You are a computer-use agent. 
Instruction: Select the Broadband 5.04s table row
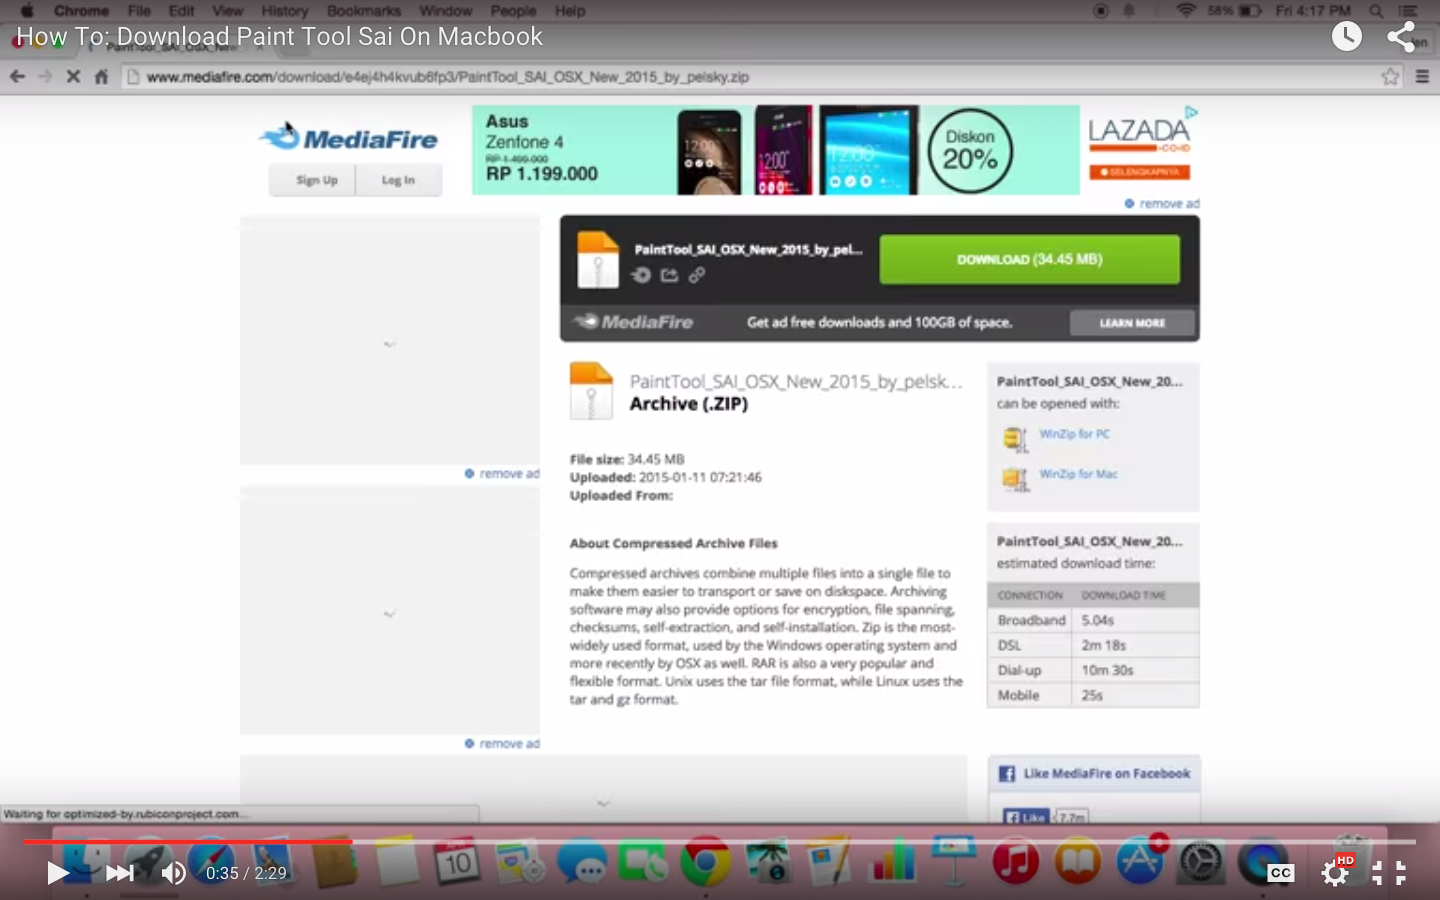(x=1093, y=620)
